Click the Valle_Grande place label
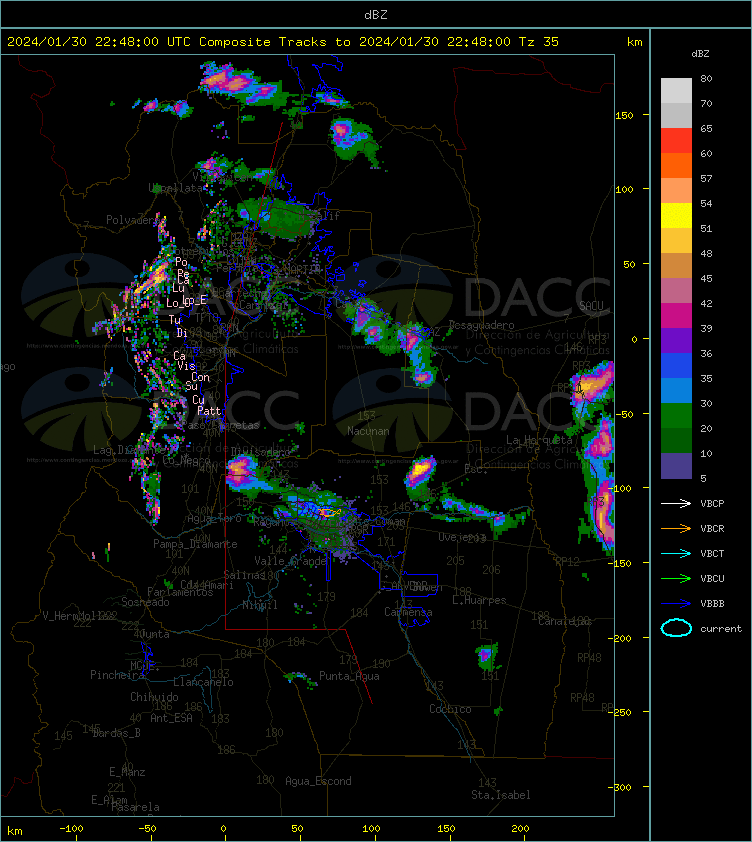752x842 pixels. (x=290, y=561)
